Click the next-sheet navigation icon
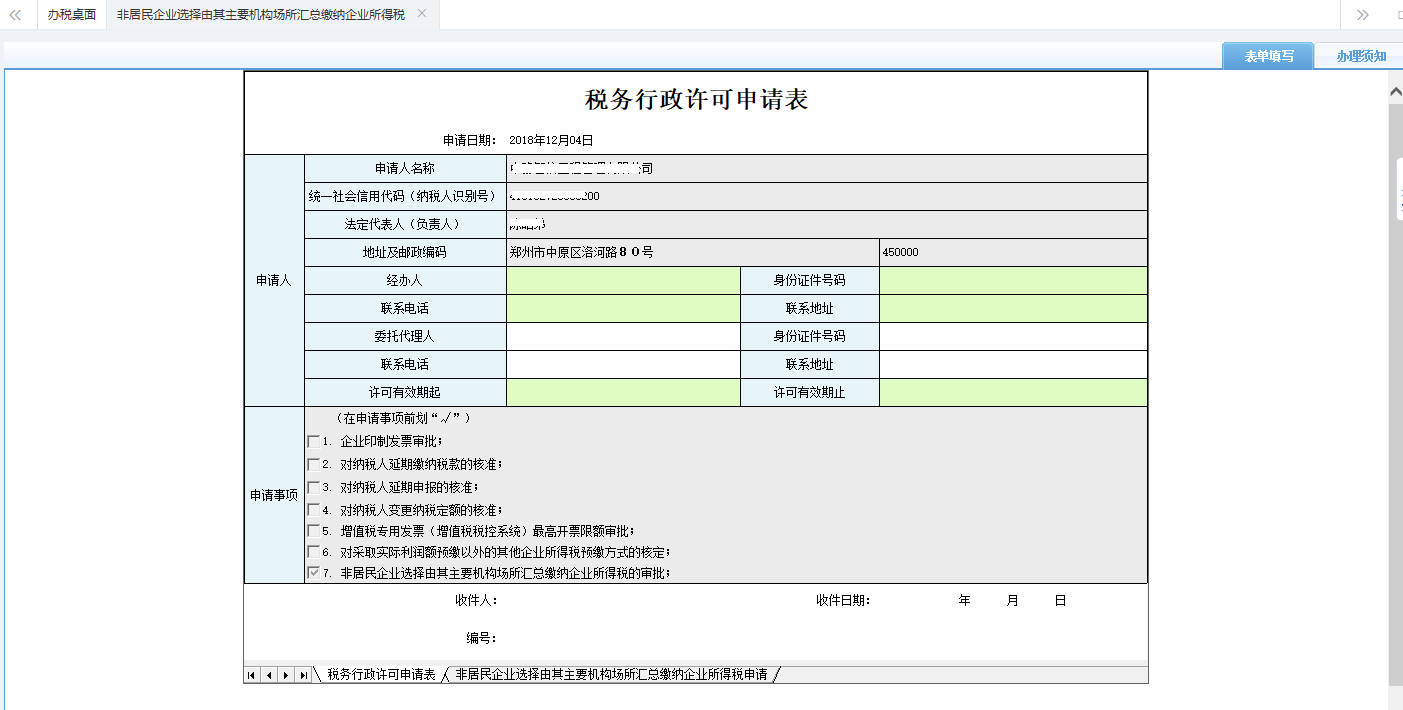The height and width of the screenshot is (710, 1403). (x=285, y=675)
